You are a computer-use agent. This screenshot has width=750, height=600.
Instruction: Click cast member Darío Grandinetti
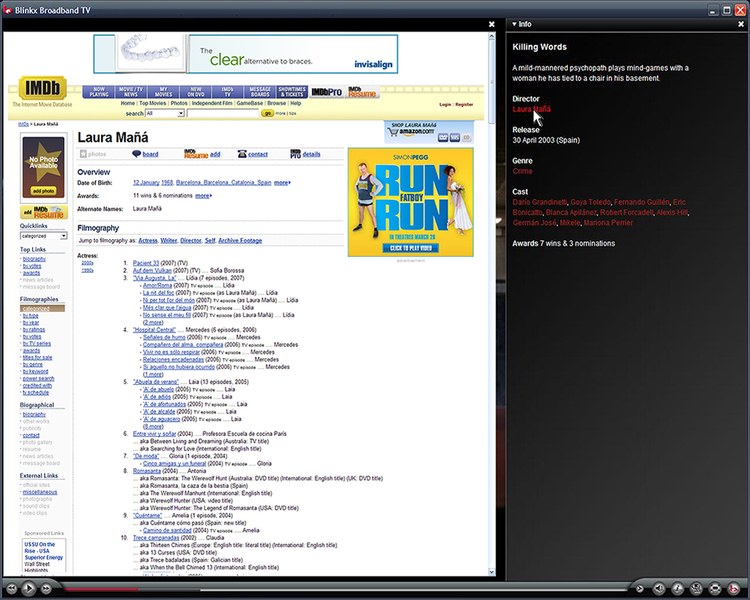pyautogui.click(x=540, y=202)
